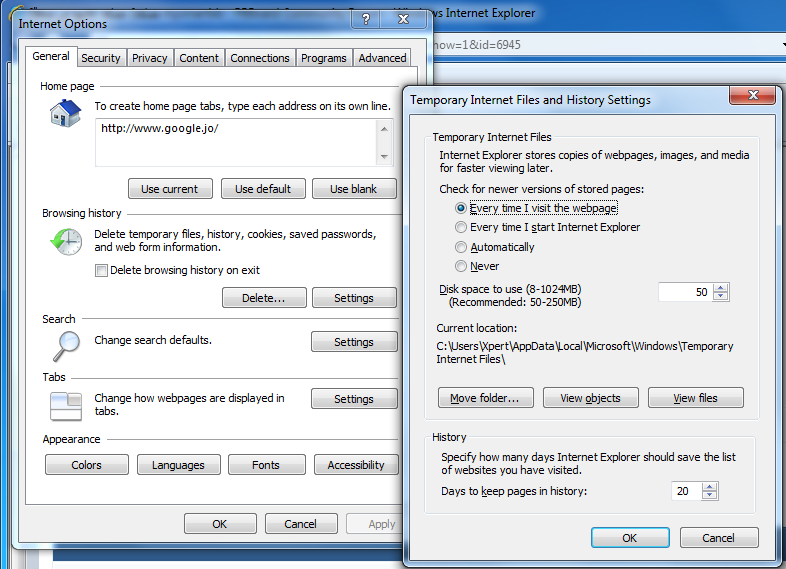This screenshot has width=786, height=569.
Task: Click the home page box scroll-up arrow
Action: 384,129
